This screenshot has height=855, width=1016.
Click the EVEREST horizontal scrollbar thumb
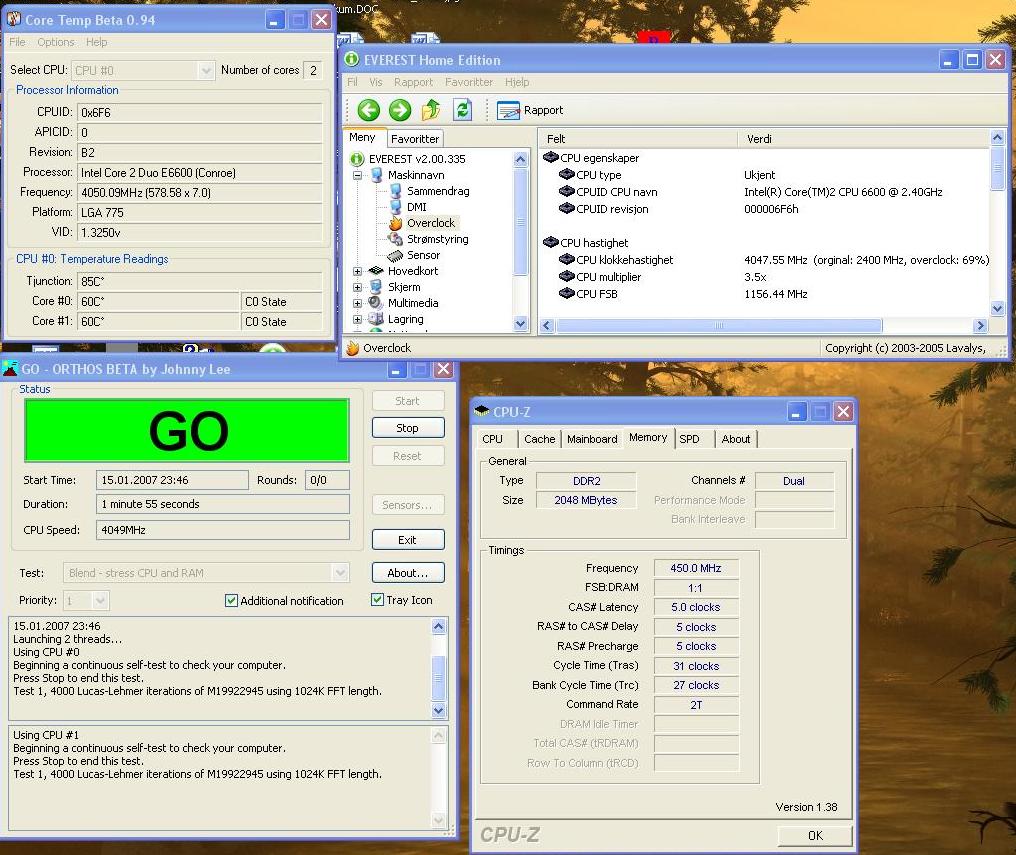pyautogui.click(x=719, y=325)
